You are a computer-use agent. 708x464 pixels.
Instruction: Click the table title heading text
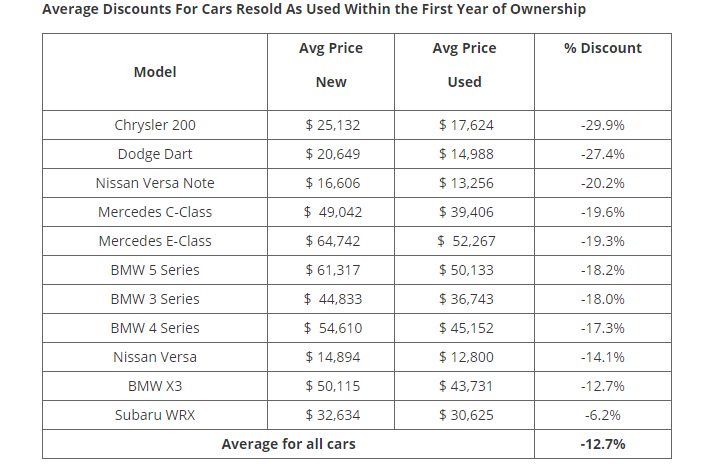pyautogui.click(x=314, y=10)
